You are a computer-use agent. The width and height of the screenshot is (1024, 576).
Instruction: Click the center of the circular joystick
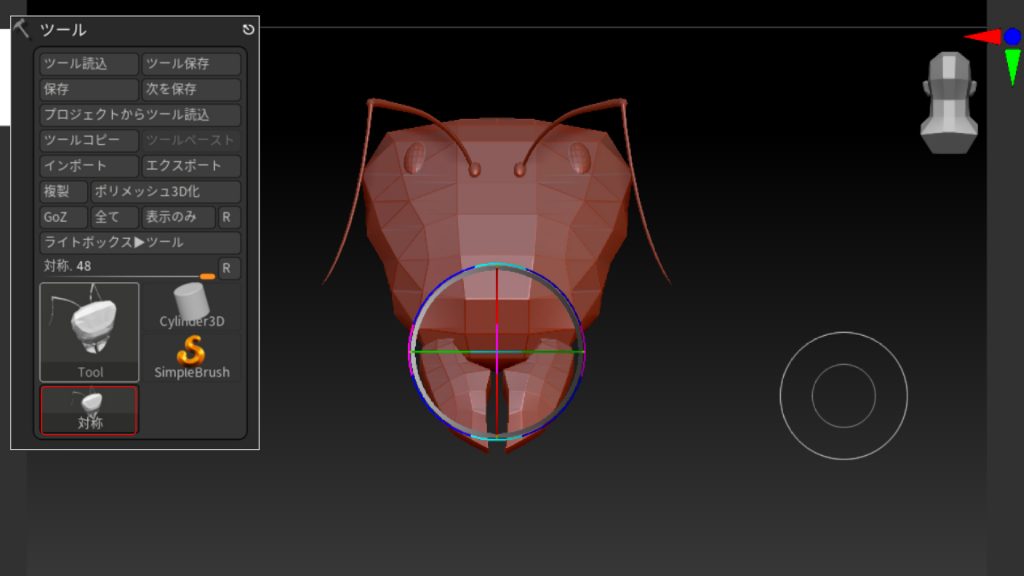click(843, 396)
